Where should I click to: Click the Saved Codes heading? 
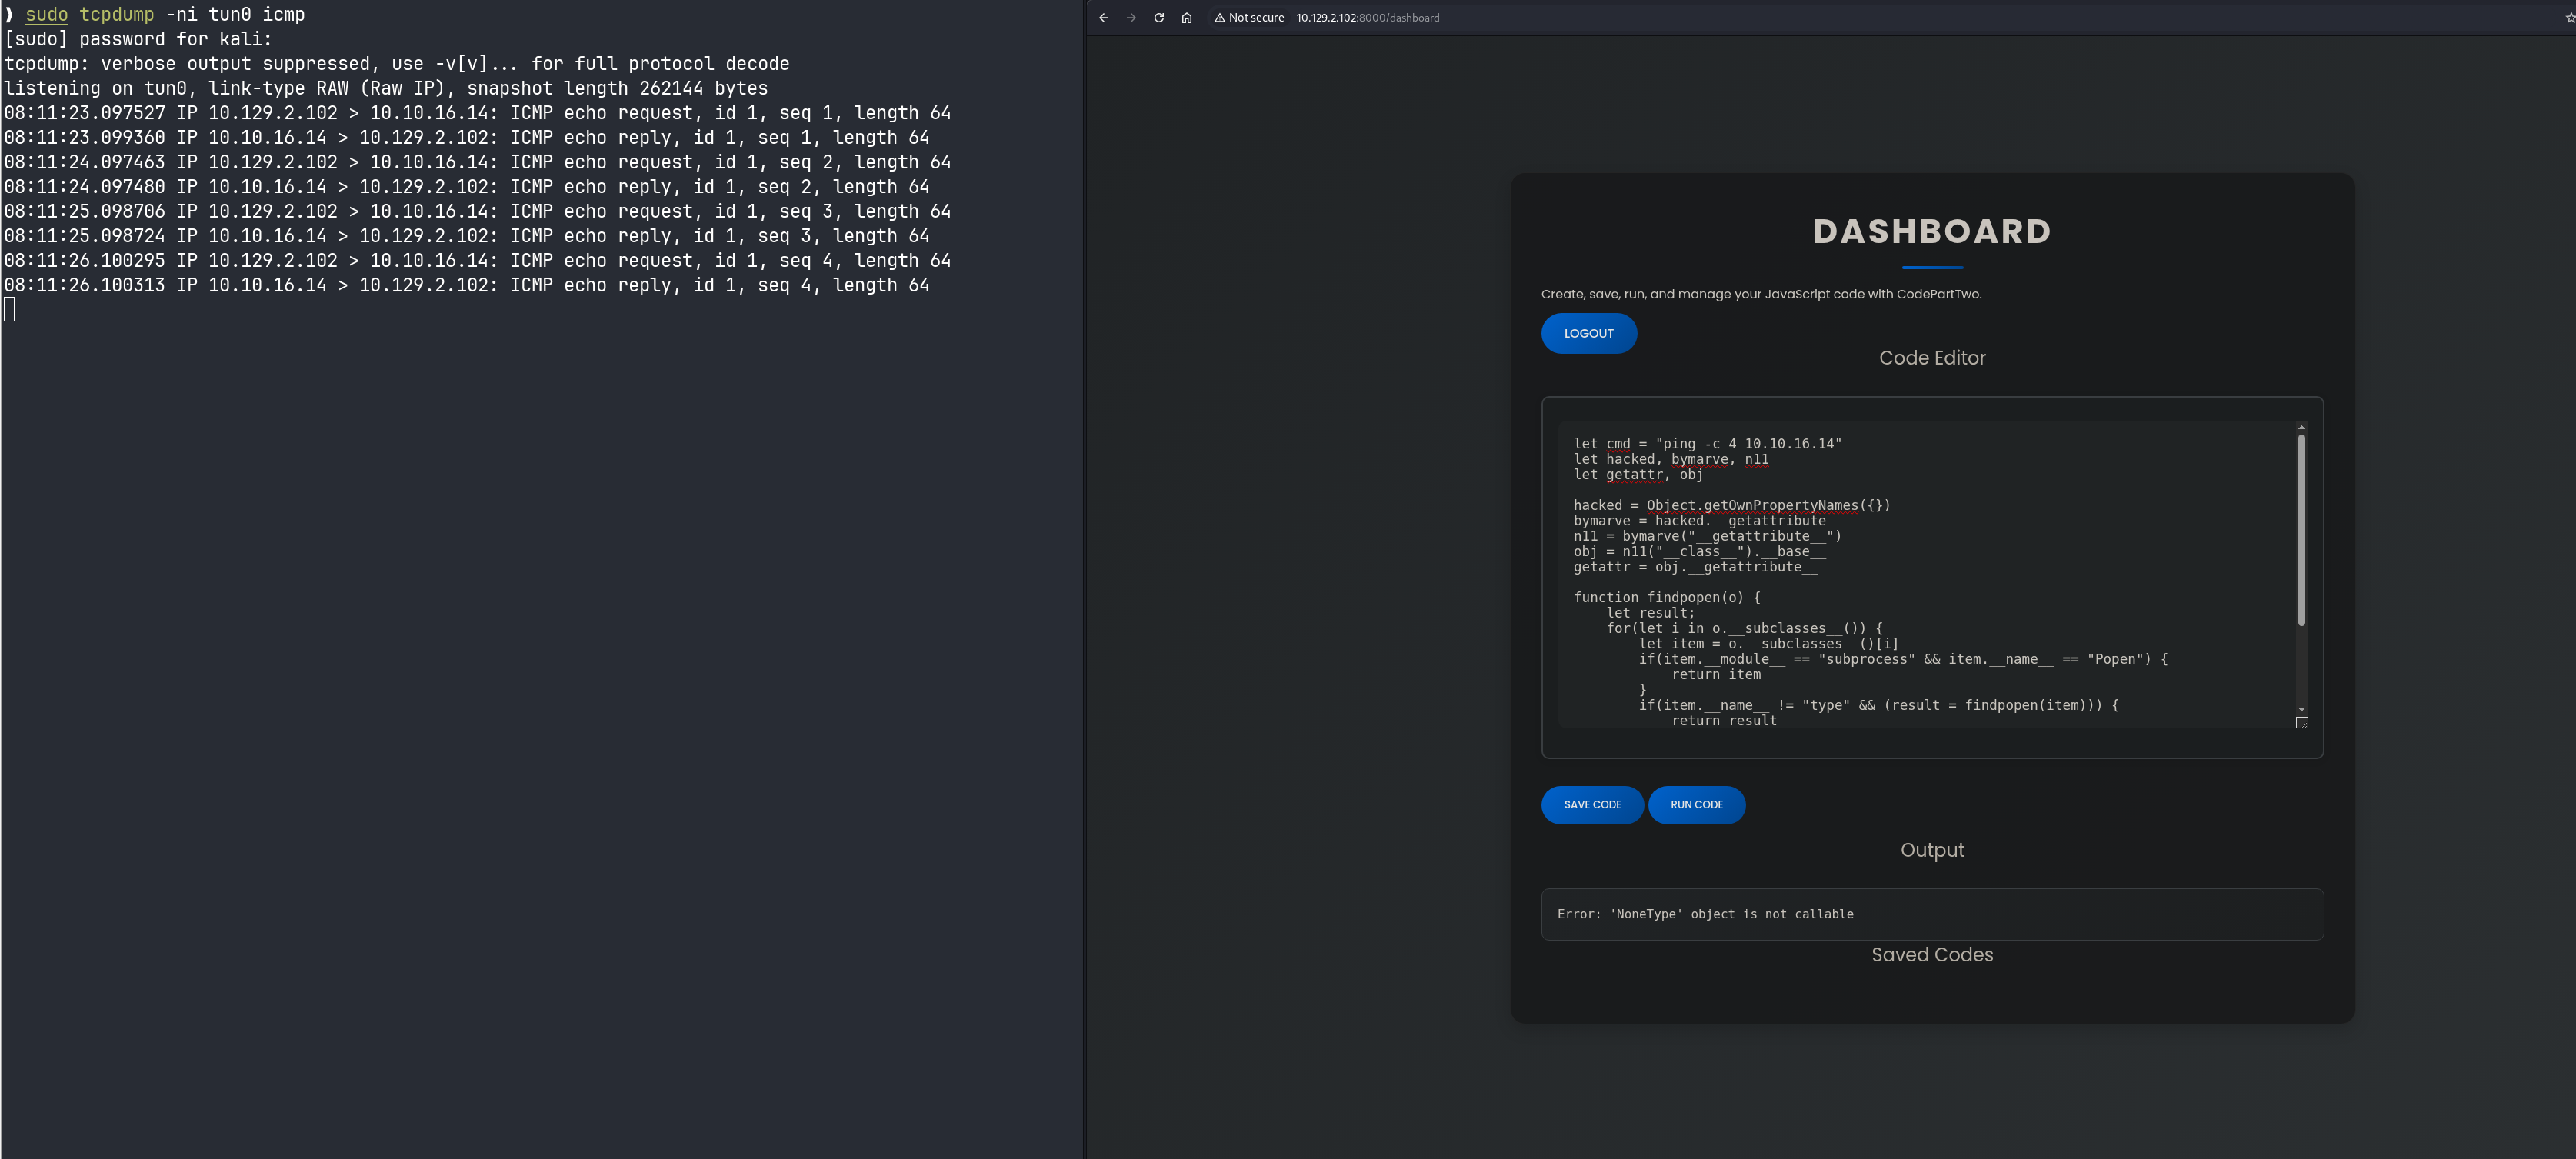1932,955
